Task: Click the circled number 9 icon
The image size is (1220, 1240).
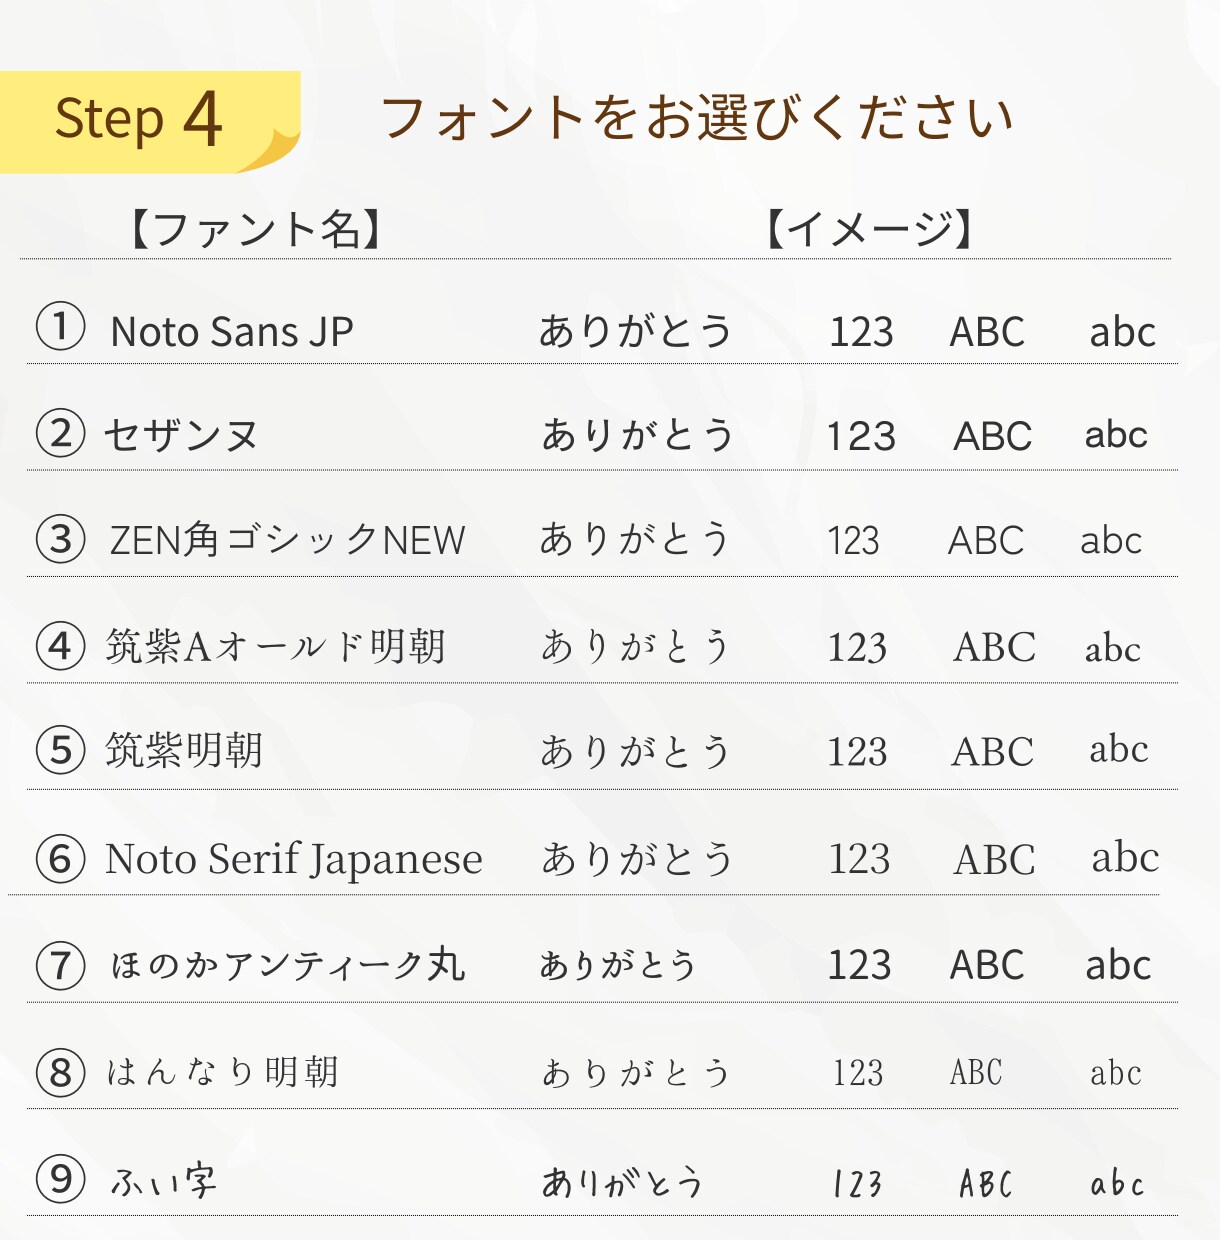Action: [60, 1179]
